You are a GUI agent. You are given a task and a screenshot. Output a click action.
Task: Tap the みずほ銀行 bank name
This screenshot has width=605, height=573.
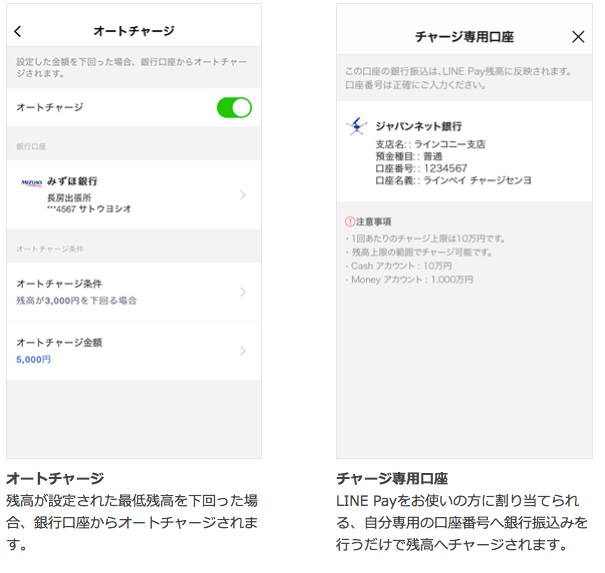click(x=72, y=181)
